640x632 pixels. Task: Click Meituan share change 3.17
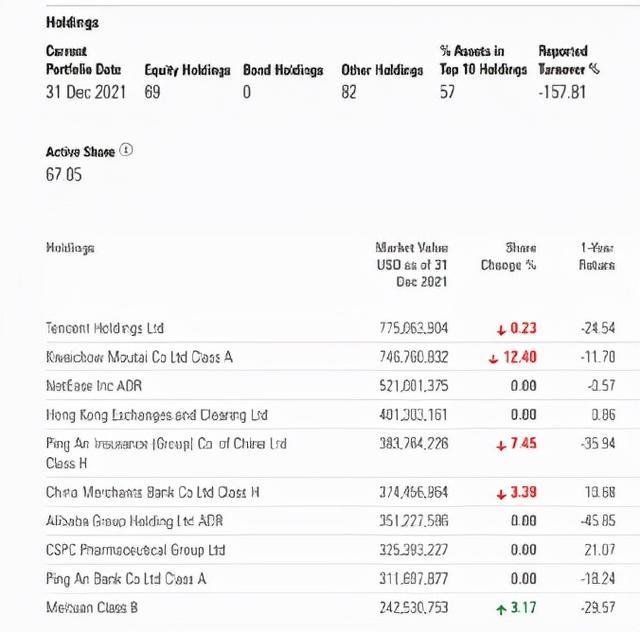523,608
